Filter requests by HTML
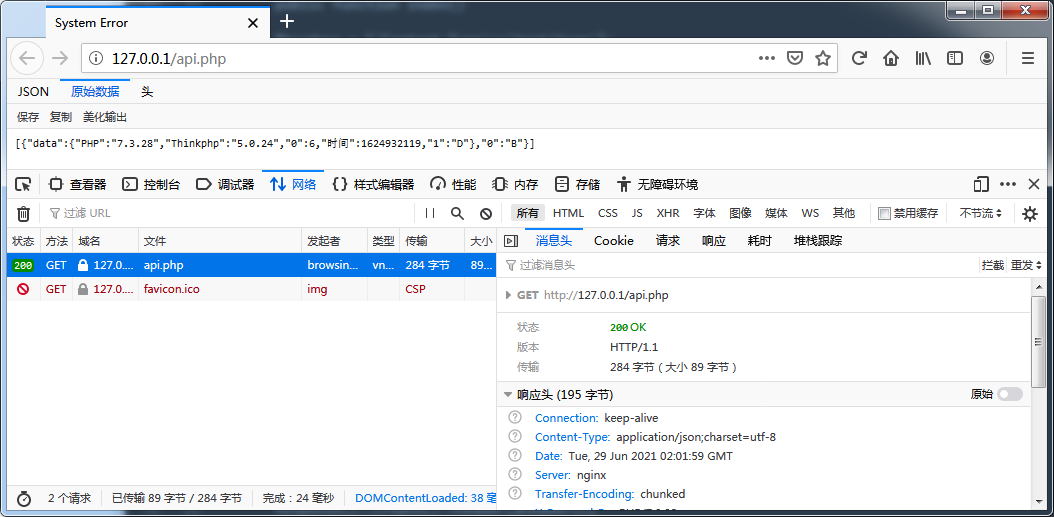1054x517 pixels. click(569, 213)
